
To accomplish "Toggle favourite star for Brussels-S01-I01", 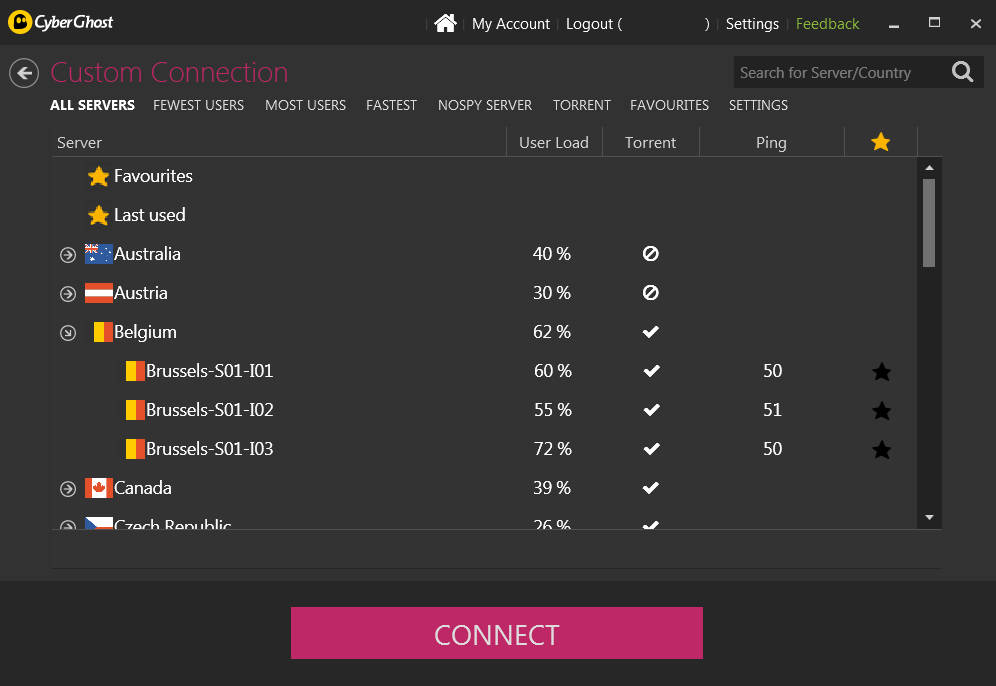I will pos(881,372).
